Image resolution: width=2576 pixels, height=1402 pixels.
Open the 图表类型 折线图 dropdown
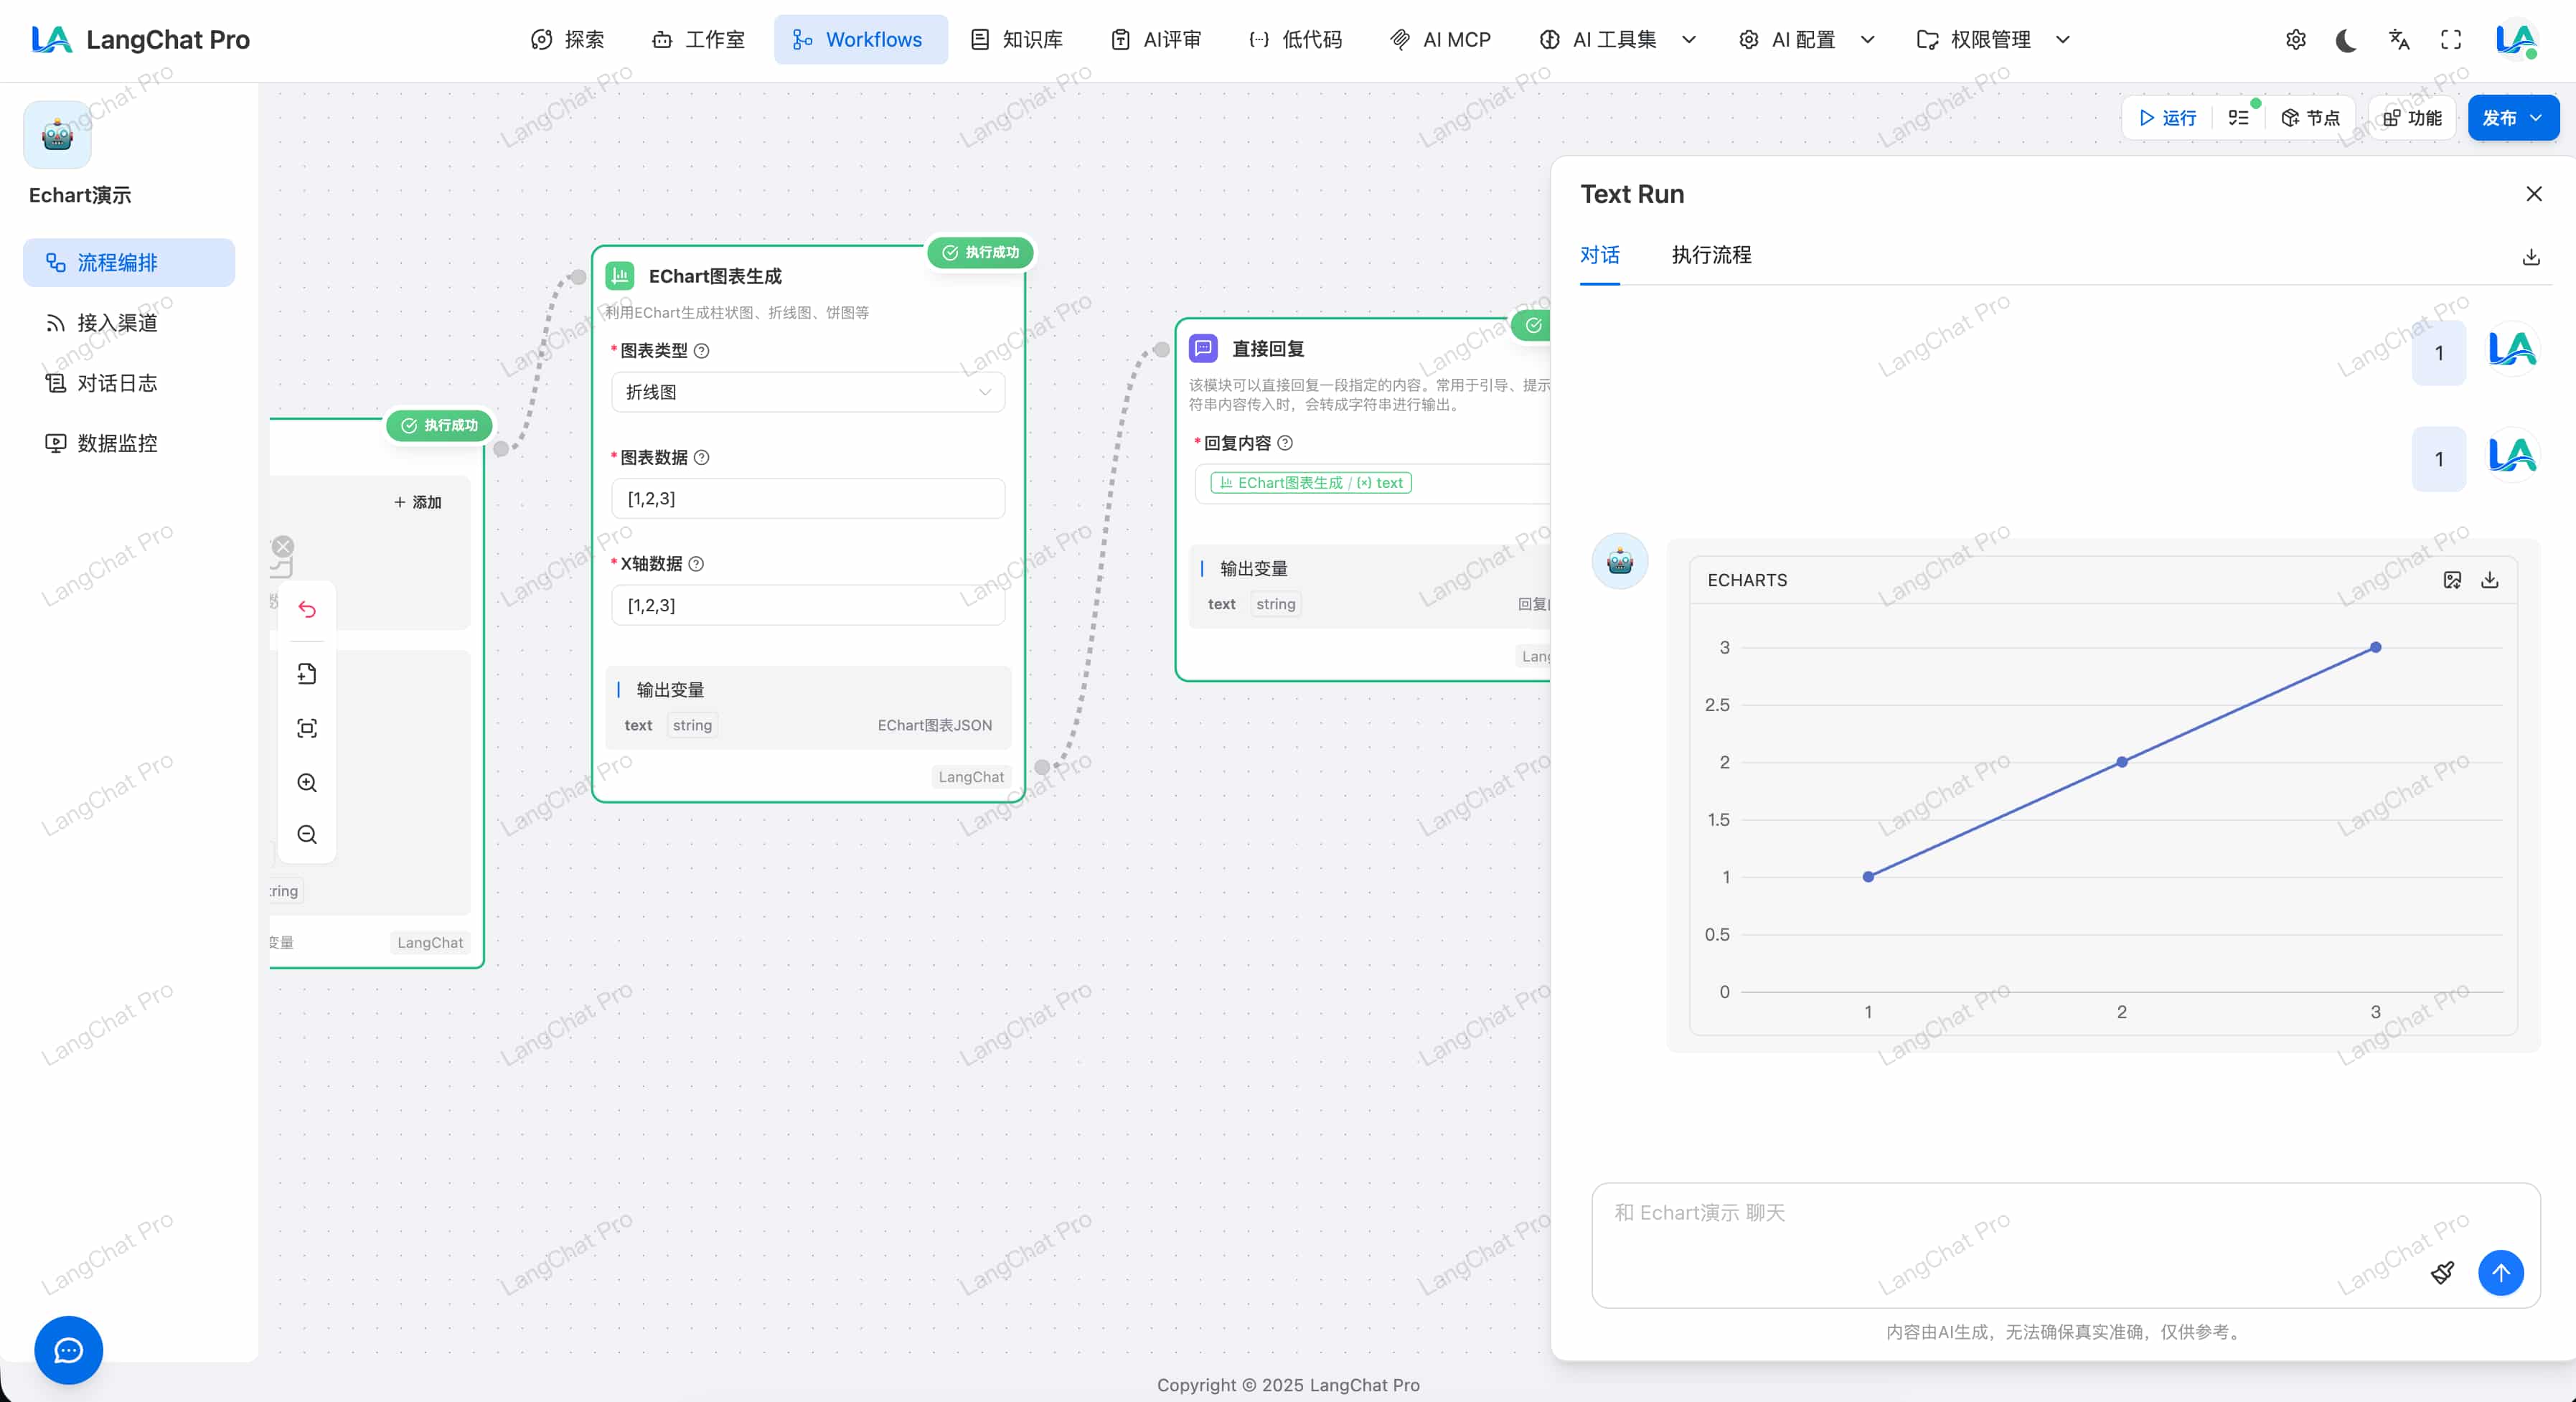(807, 392)
